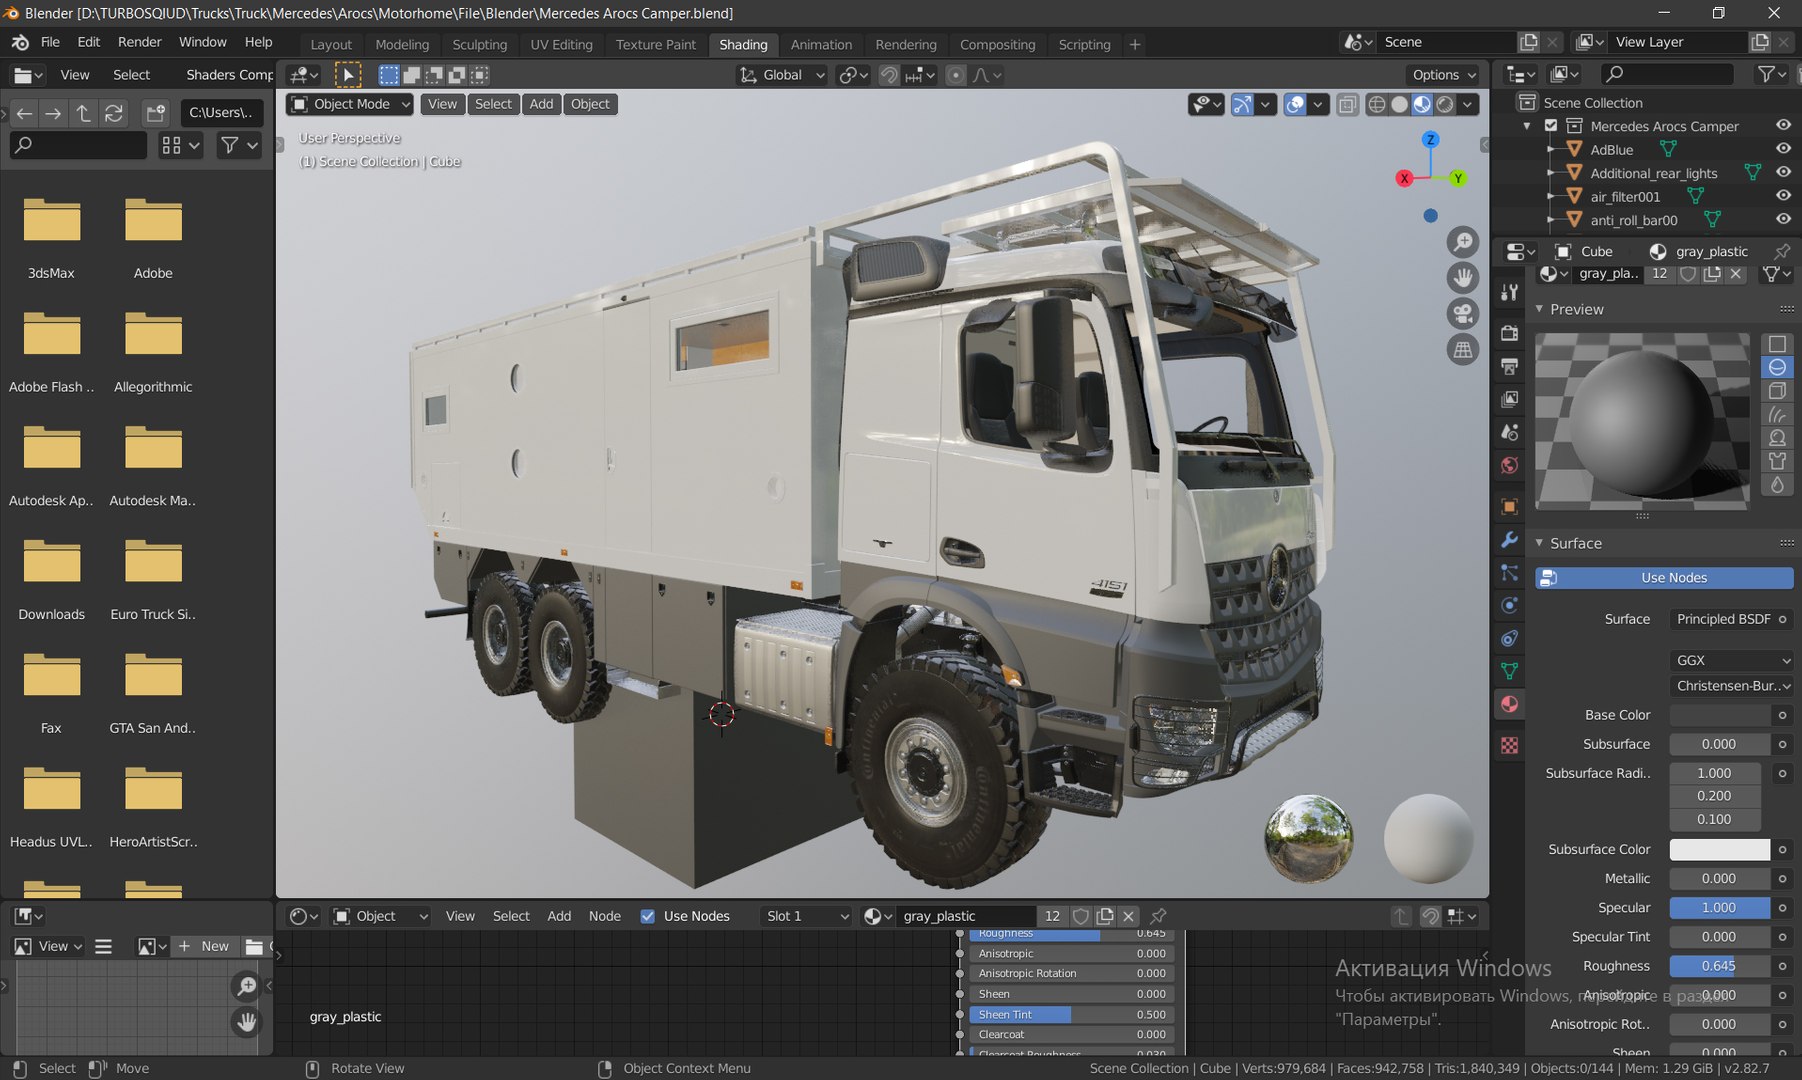Select hair preview shape
The width and height of the screenshot is (1802, 1080).
click(x=1777, y=414)
